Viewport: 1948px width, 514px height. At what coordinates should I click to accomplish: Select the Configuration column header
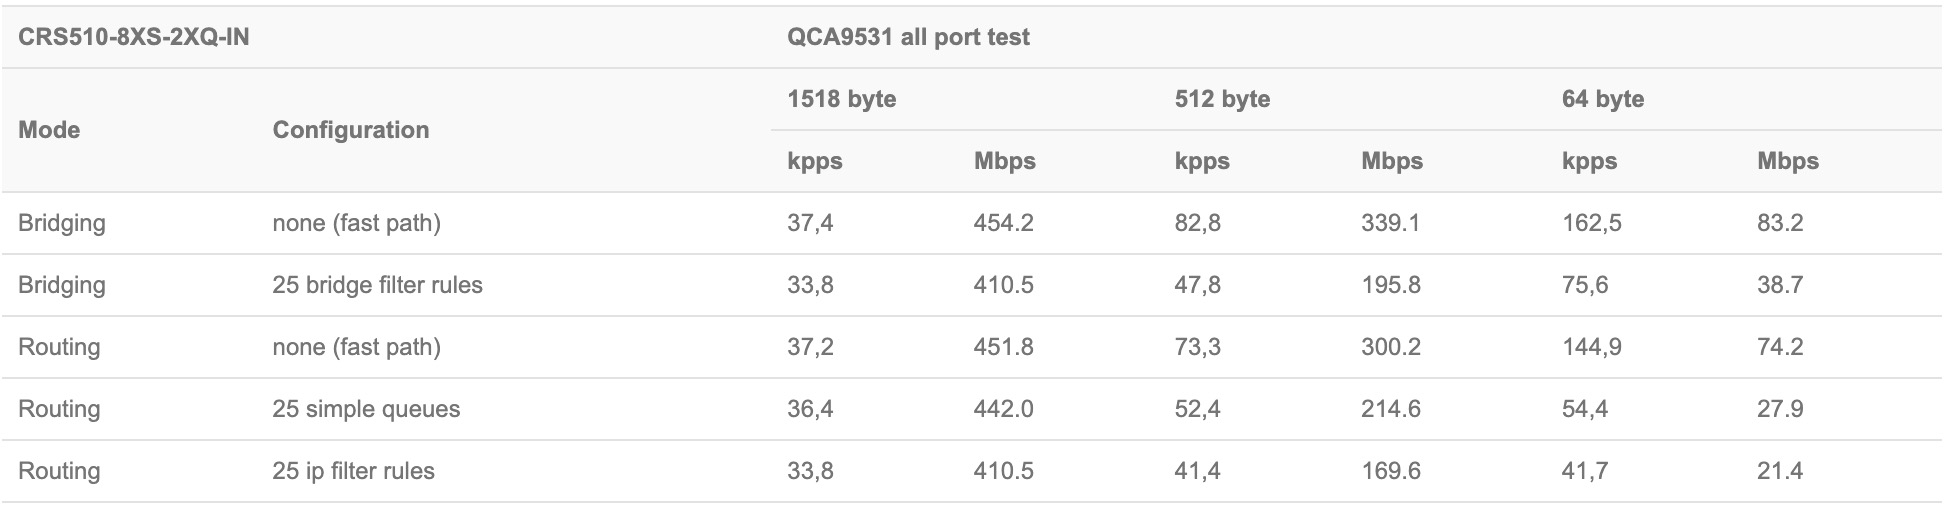[351, 130]
